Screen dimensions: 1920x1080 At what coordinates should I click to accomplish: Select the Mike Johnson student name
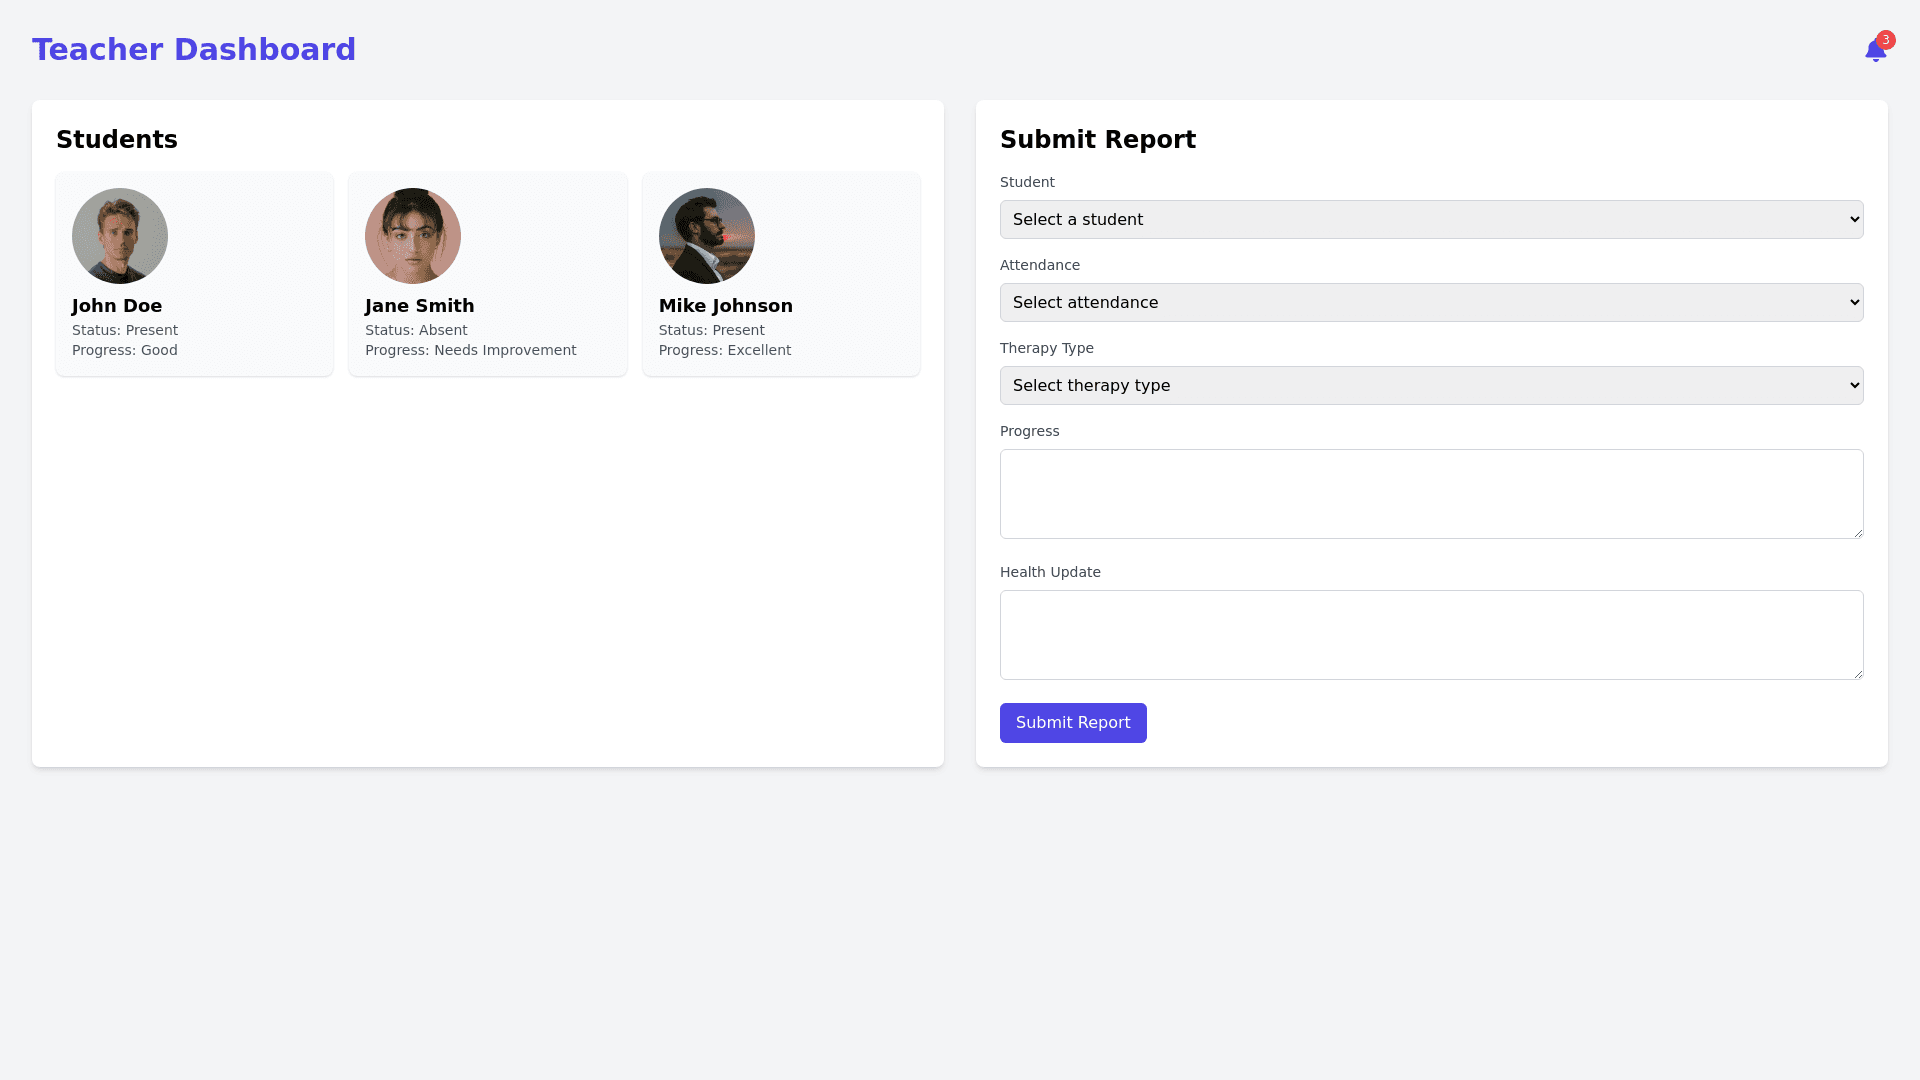tap(726, 306)
